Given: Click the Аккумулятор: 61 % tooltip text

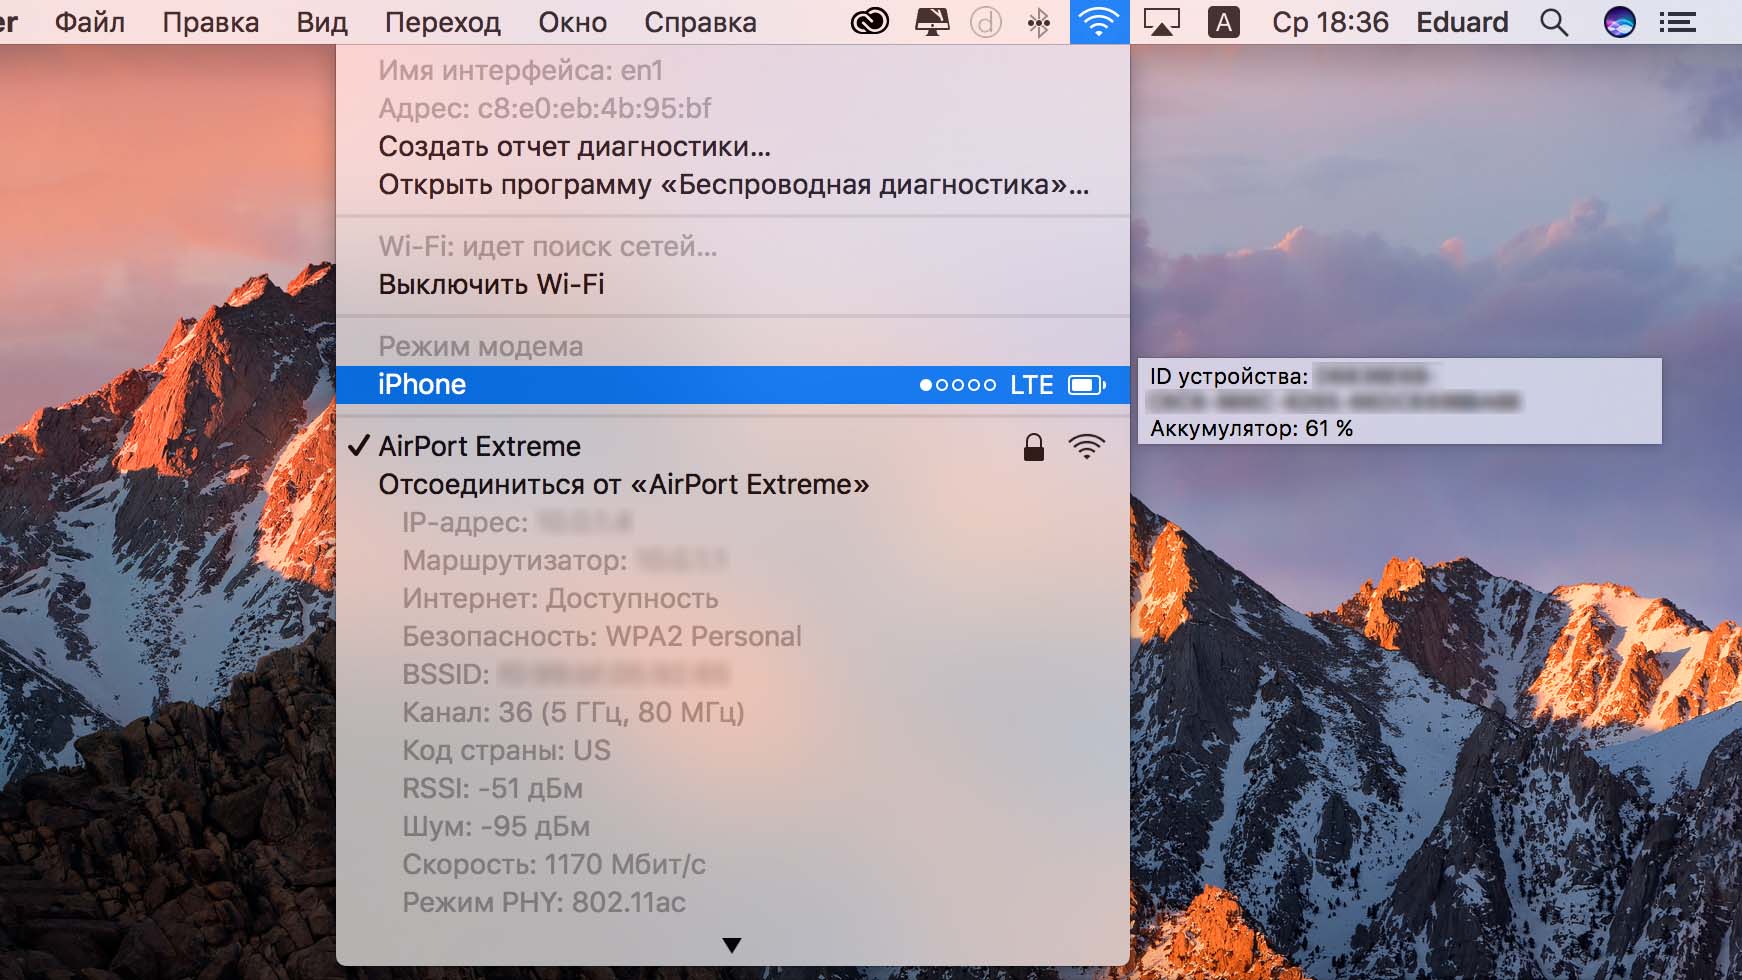Looking at the screenshot, I should tap(1251, 429).
